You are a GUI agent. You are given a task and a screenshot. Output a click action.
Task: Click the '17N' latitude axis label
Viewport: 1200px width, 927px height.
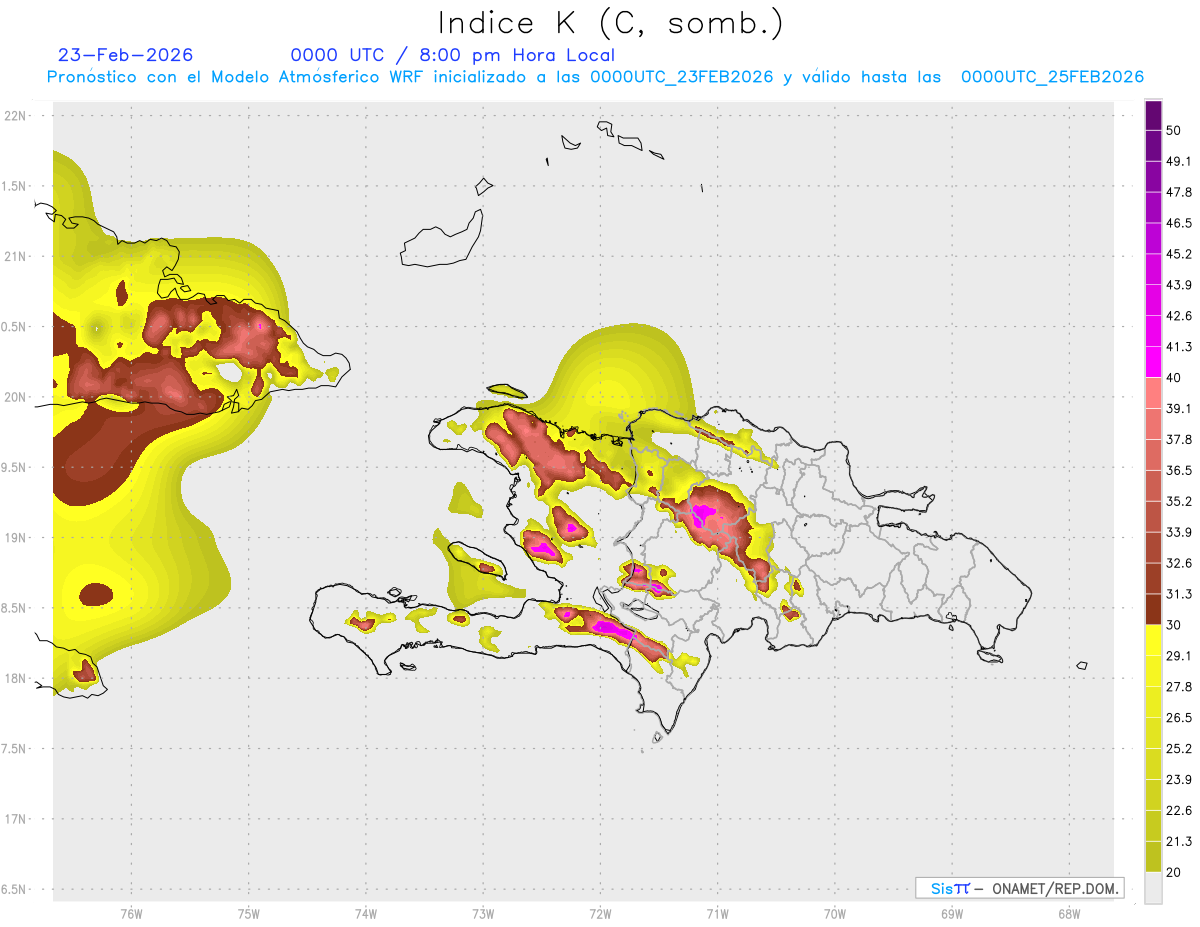[x=15, y=819]
